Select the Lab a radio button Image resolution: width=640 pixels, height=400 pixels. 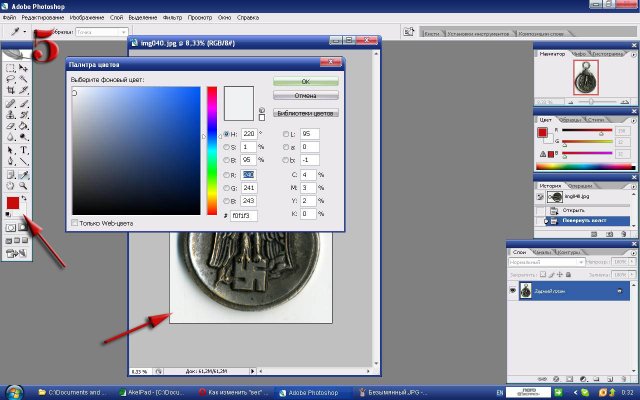[x=286, y=147]
